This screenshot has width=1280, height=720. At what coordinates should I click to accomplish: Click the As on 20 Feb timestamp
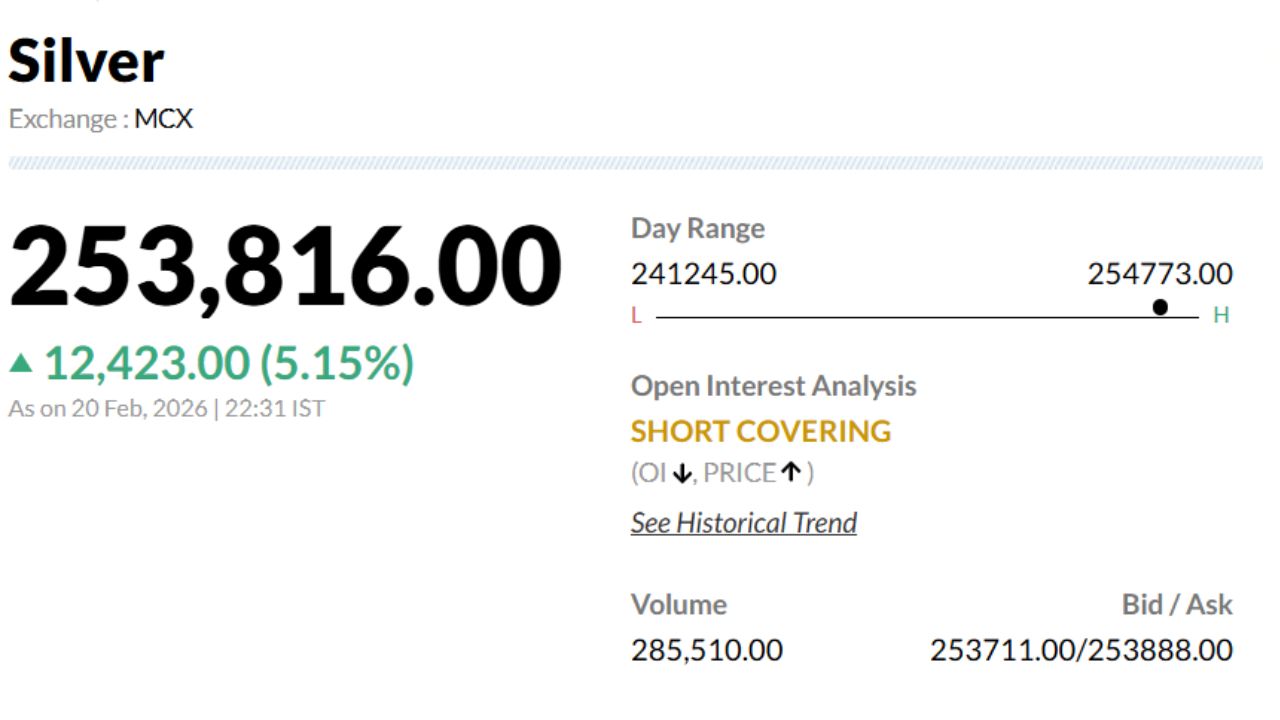click(166, 408)
